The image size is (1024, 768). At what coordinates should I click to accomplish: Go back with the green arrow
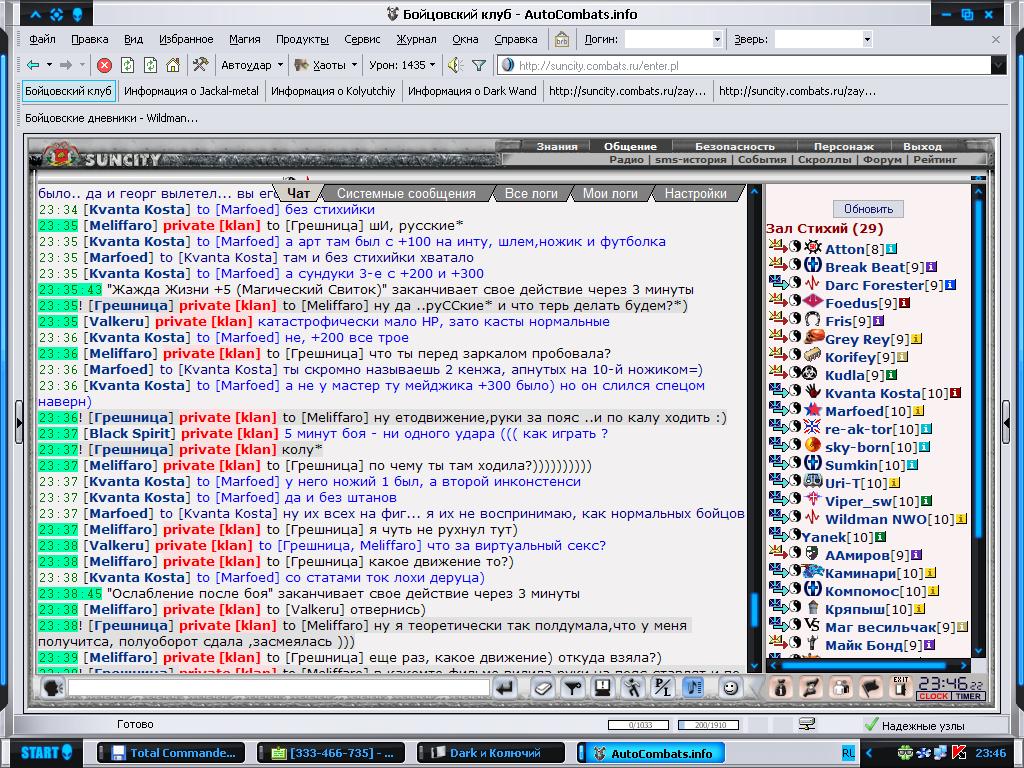click(x=33, y=65)
